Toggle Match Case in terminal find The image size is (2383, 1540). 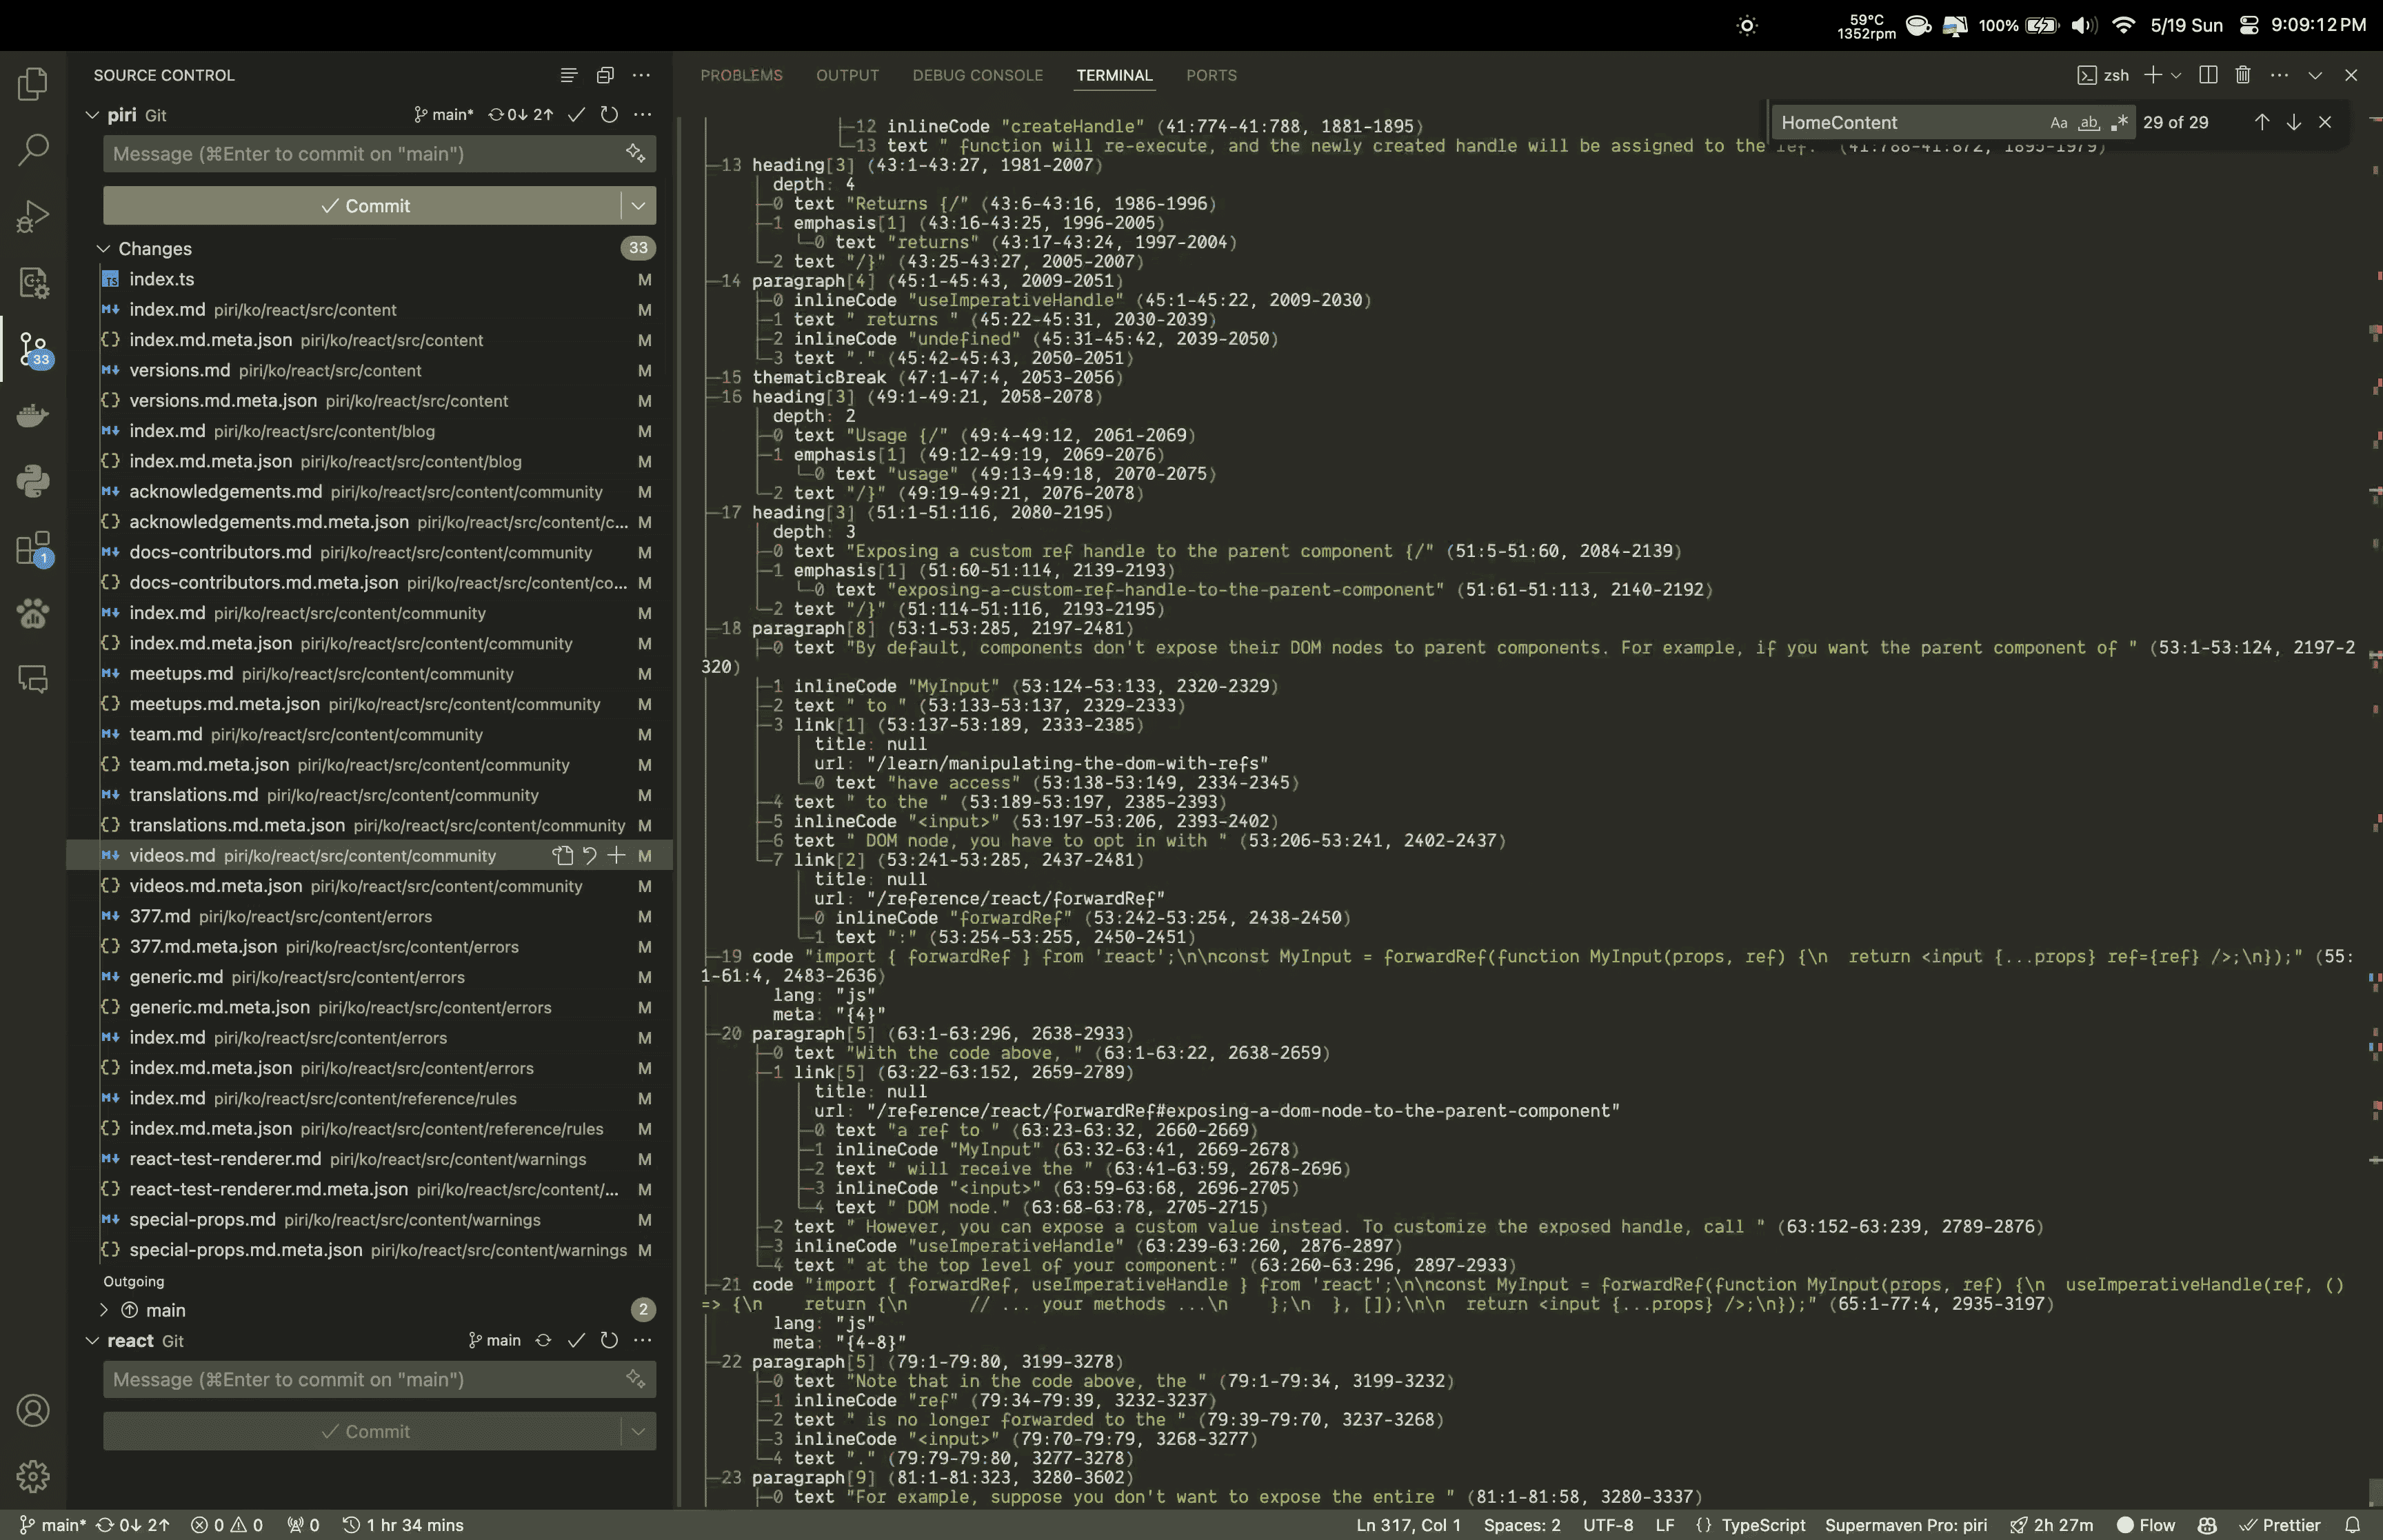click(2058, 123)
